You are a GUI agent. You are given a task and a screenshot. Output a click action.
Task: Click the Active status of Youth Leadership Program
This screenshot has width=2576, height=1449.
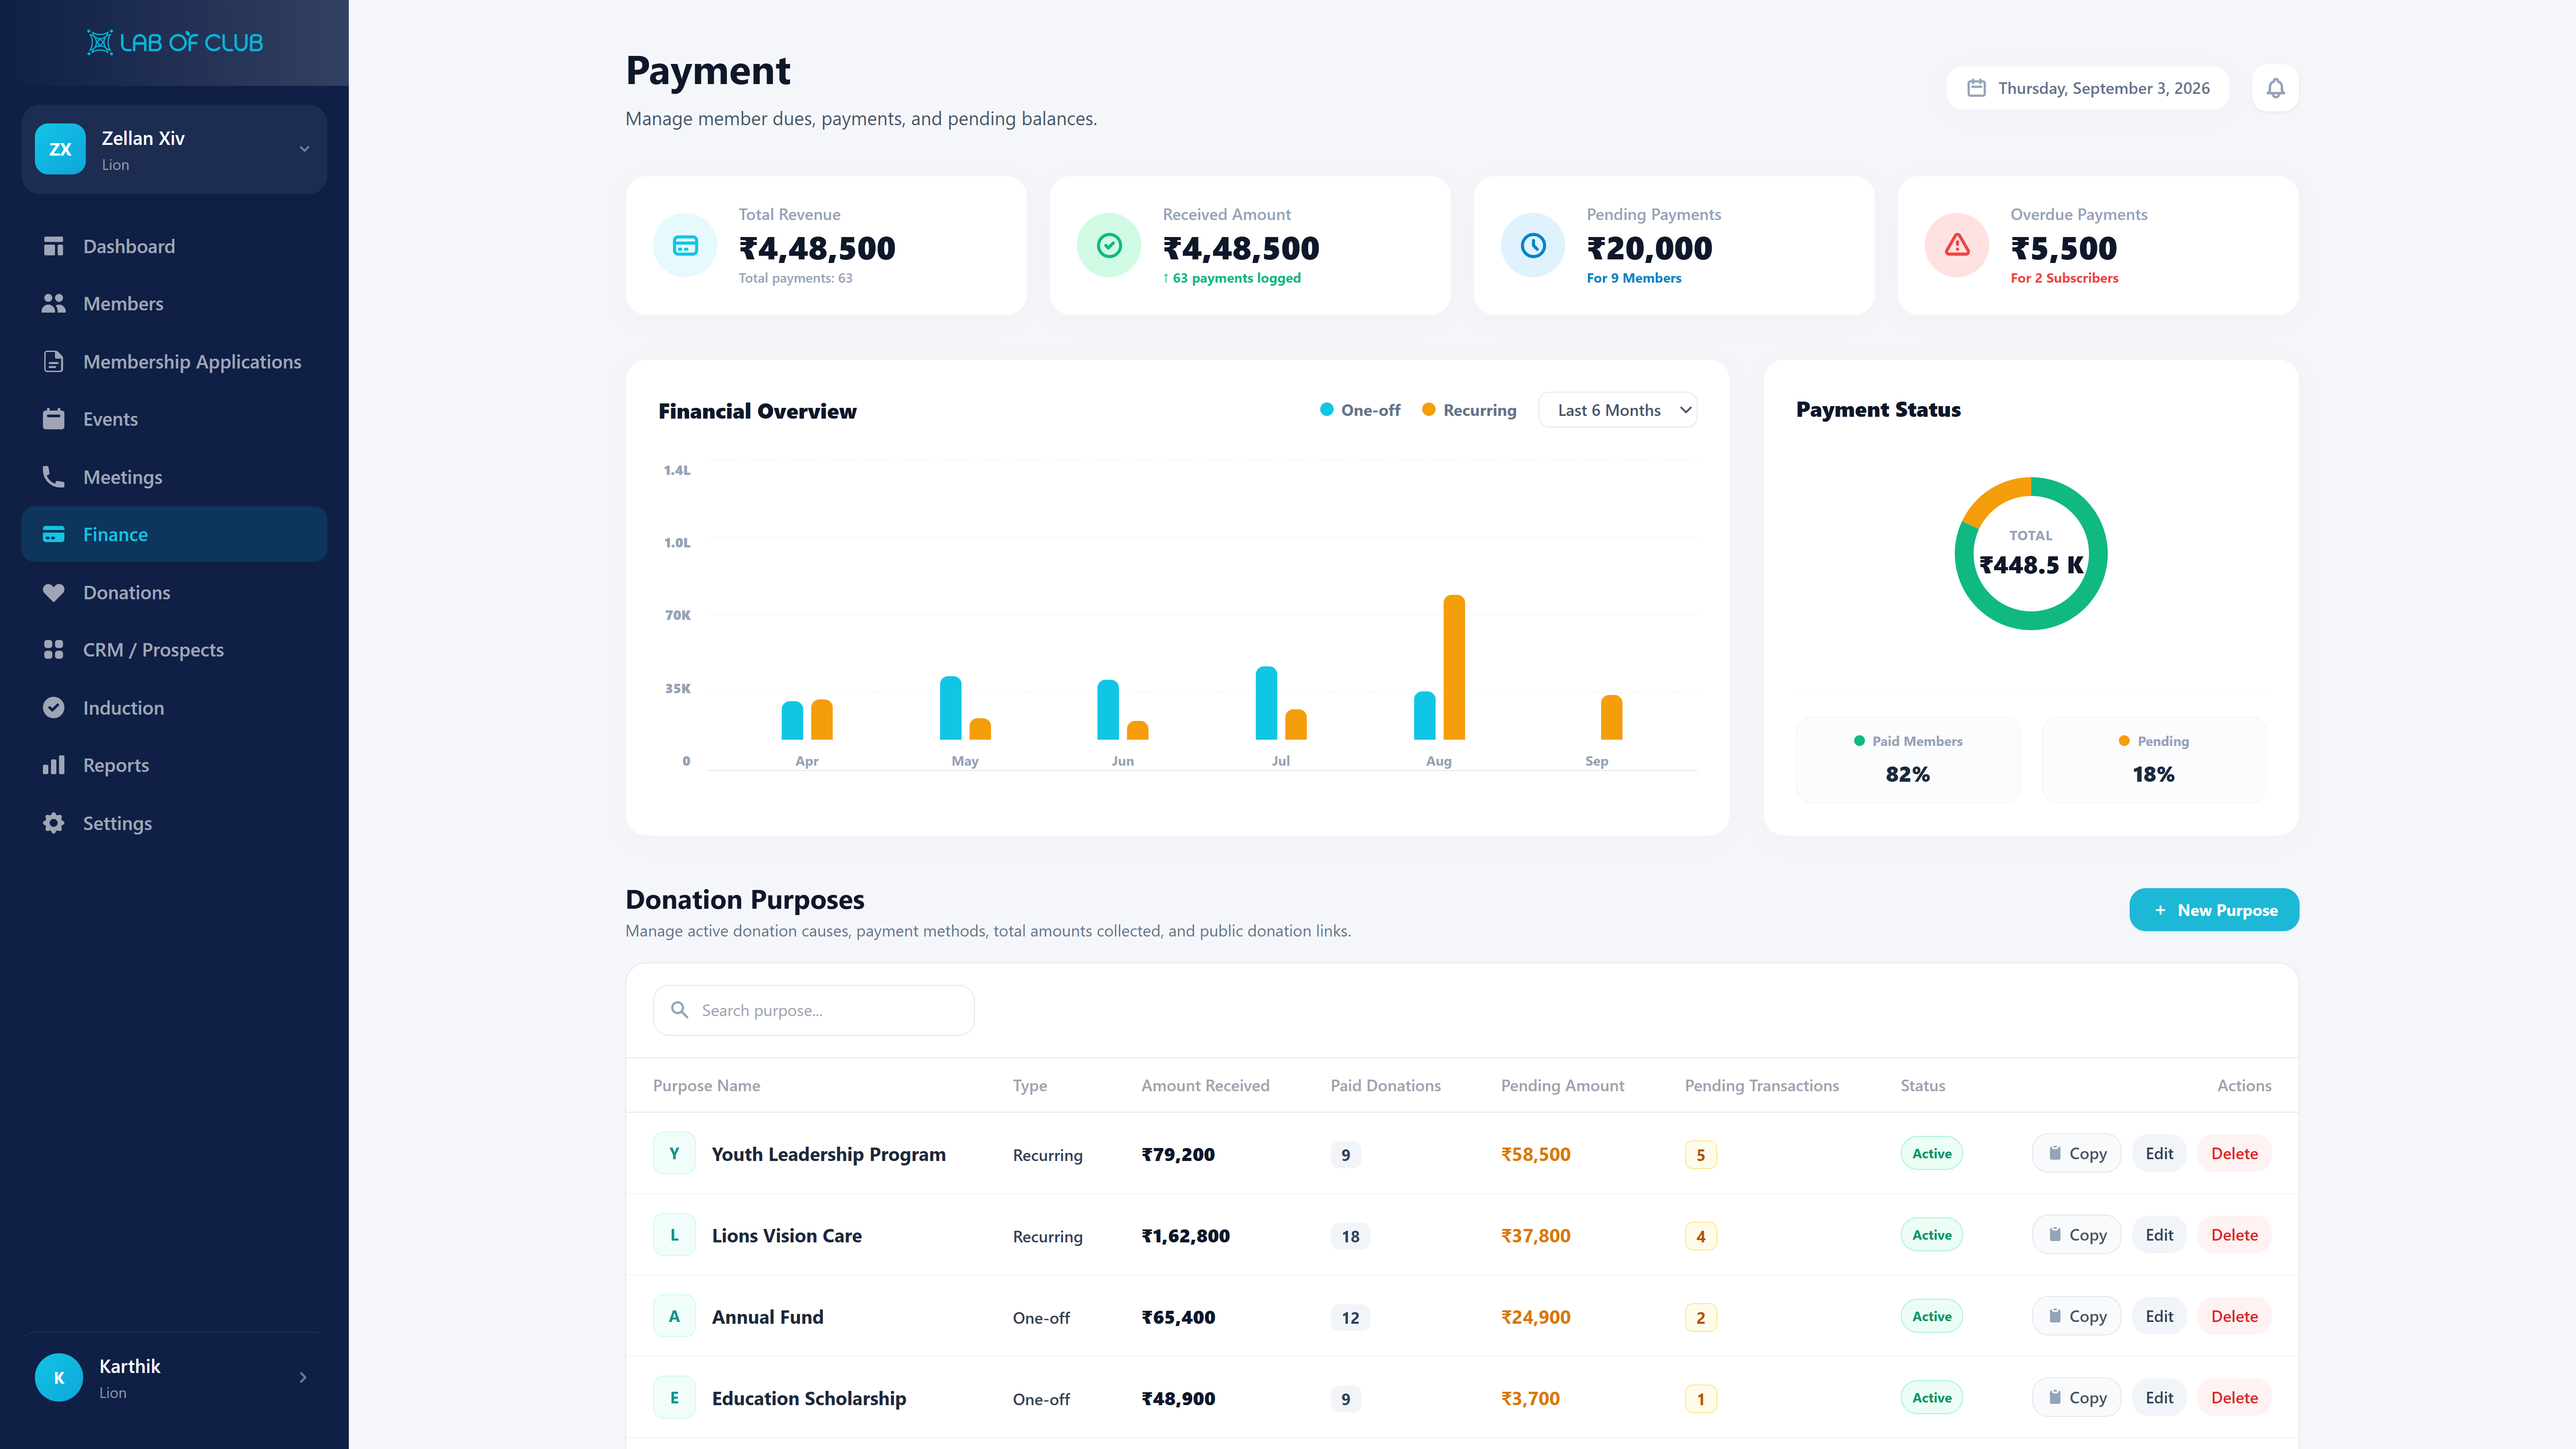1931,1154
